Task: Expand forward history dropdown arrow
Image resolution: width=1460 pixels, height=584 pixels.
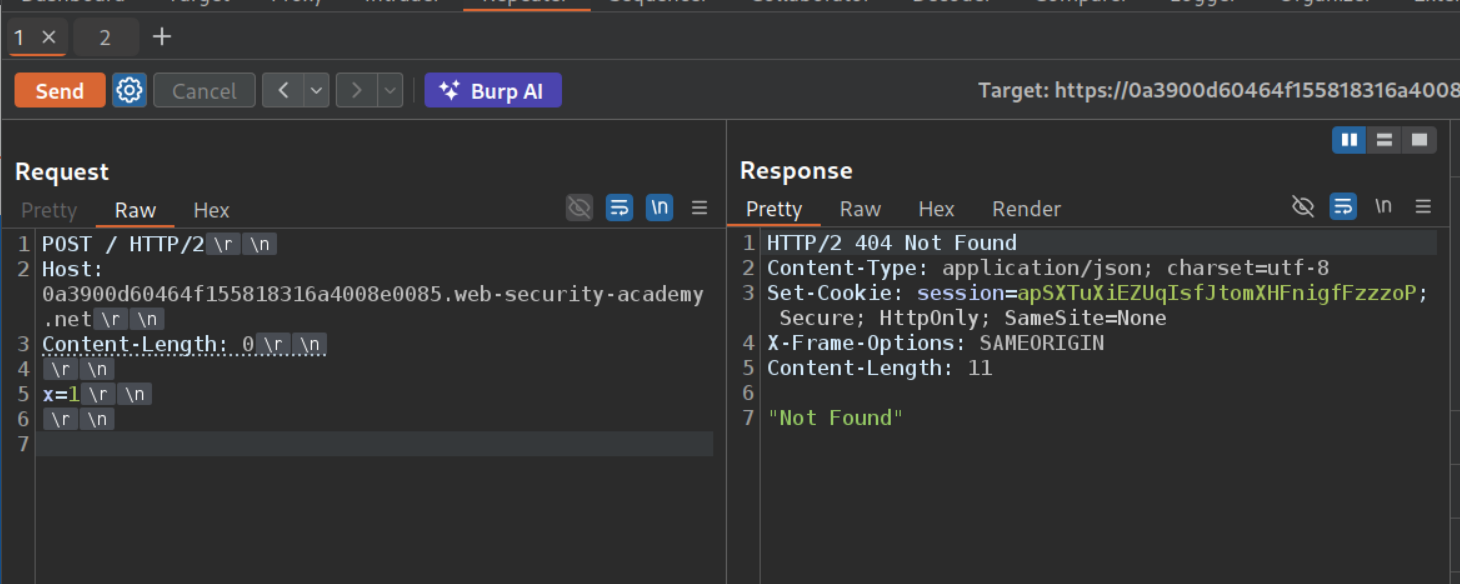Action: pos(390,90)
